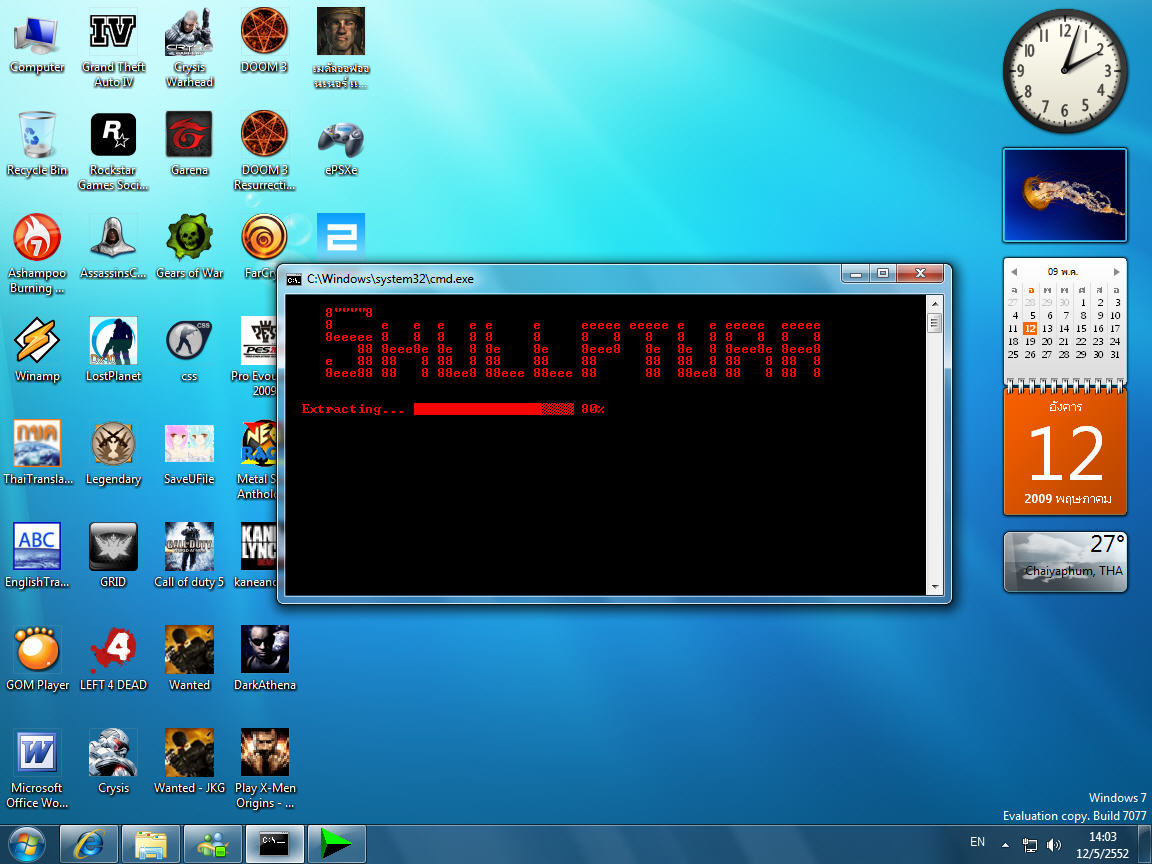Open Windows Explorer from taskbar
Screen dimensions: 1152x864
tap(151, 844)
